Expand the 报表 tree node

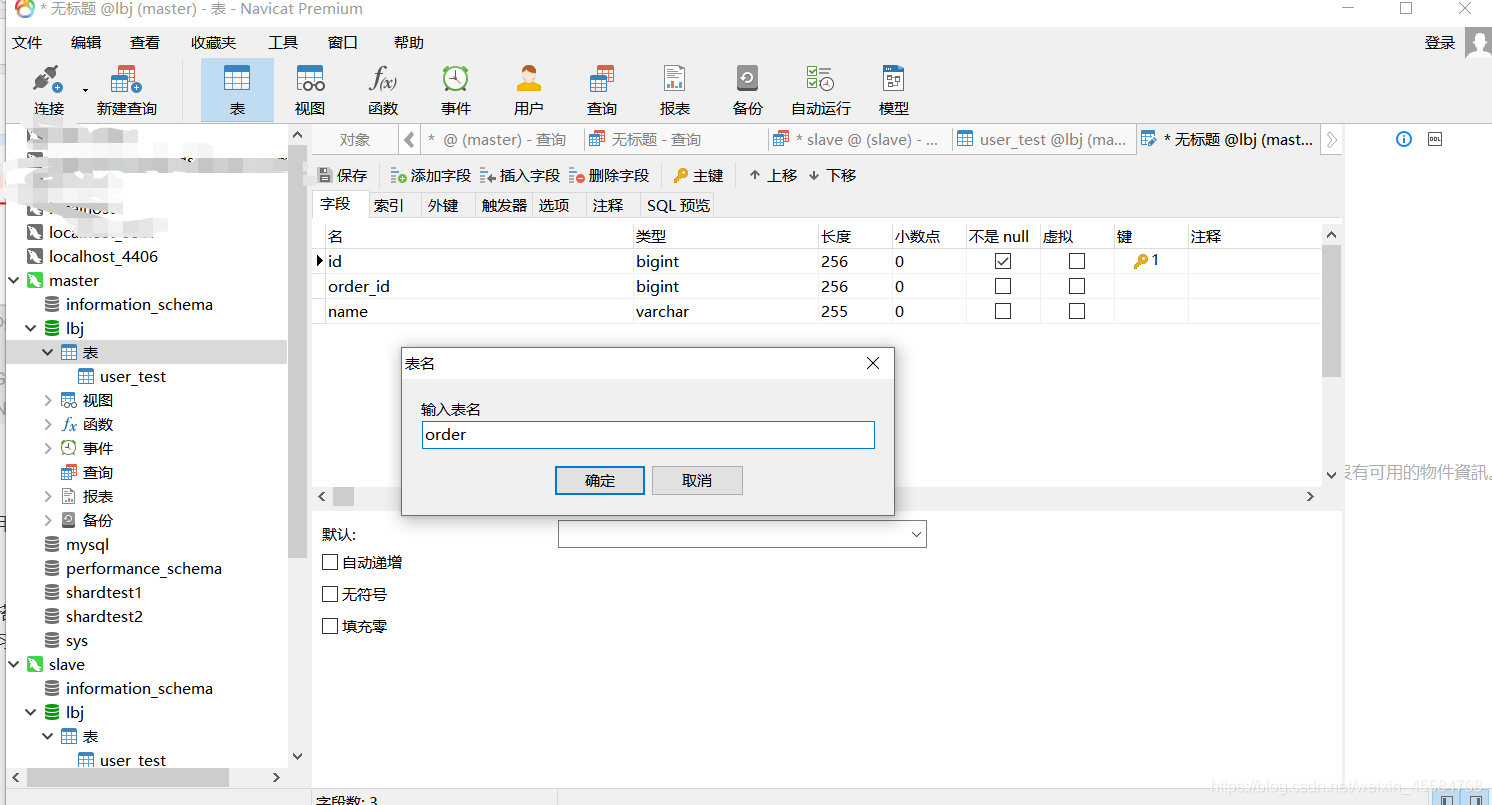point(48,496)
